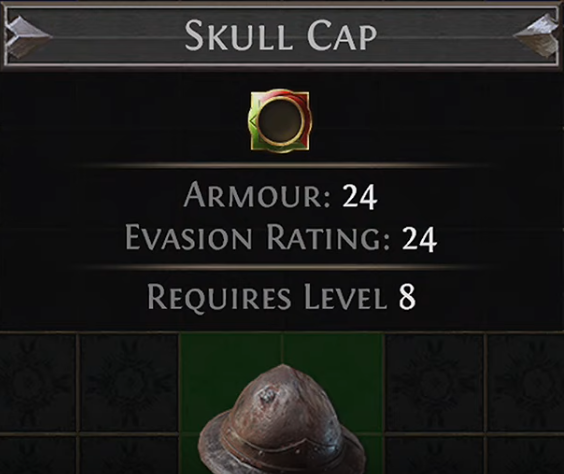The width and height of the screenshot is (564, 474).
Task: Click the Skull Cap title text
Action: 281,36
